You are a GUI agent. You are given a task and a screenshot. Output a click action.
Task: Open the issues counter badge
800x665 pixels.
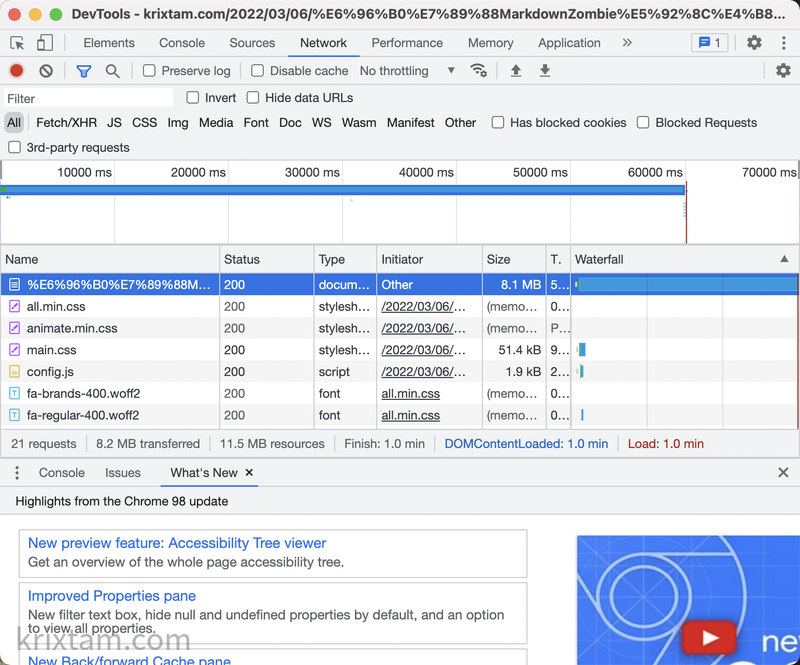pyautogui.click(x=709, y=42)
